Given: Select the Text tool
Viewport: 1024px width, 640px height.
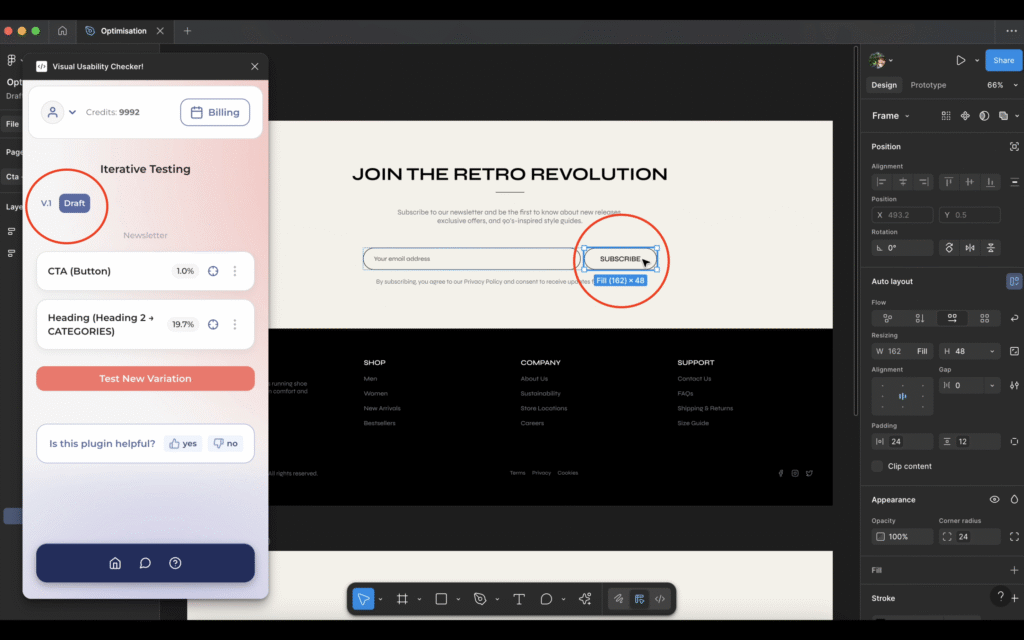Looking at the screenshot, I should tap(519, 599).
